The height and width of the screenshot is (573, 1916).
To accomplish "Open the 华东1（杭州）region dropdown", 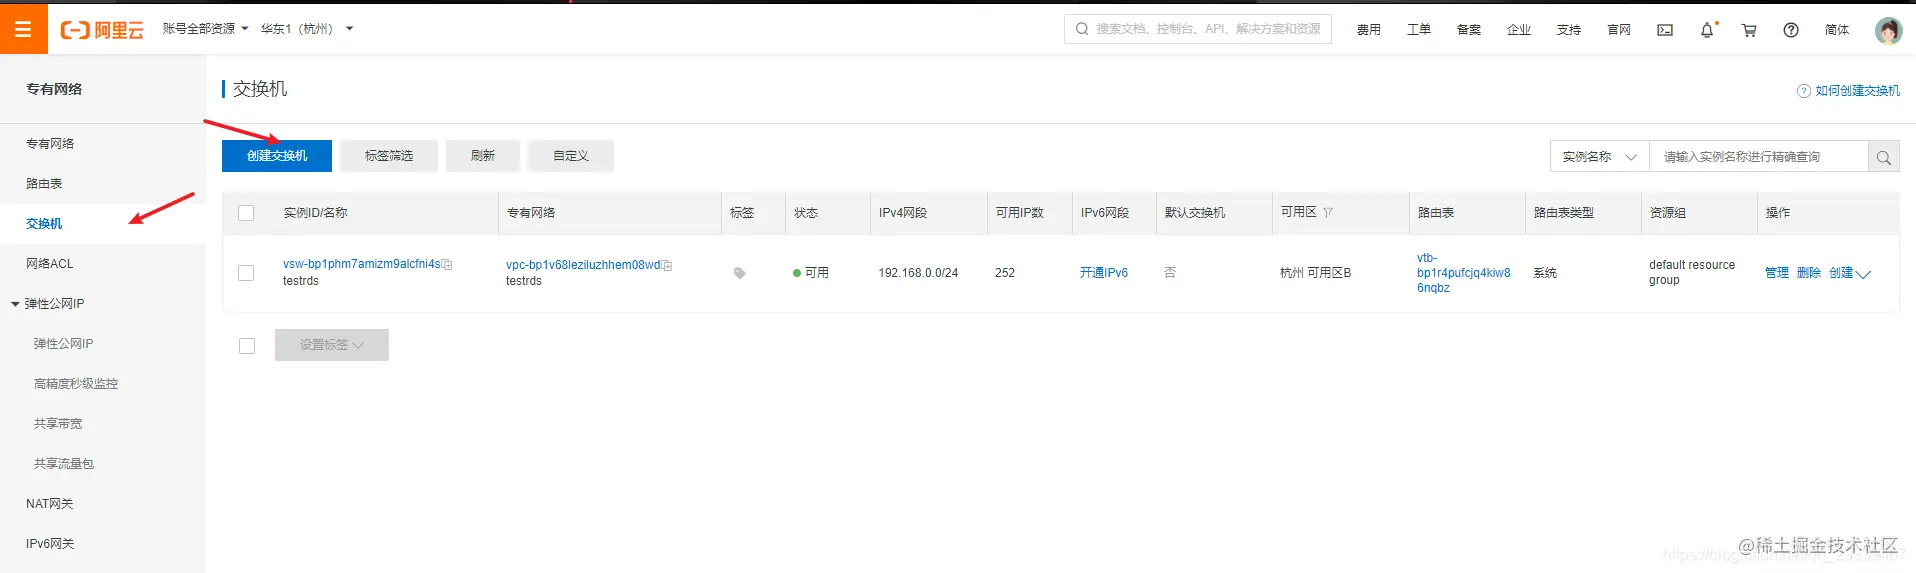I will 307,29.
